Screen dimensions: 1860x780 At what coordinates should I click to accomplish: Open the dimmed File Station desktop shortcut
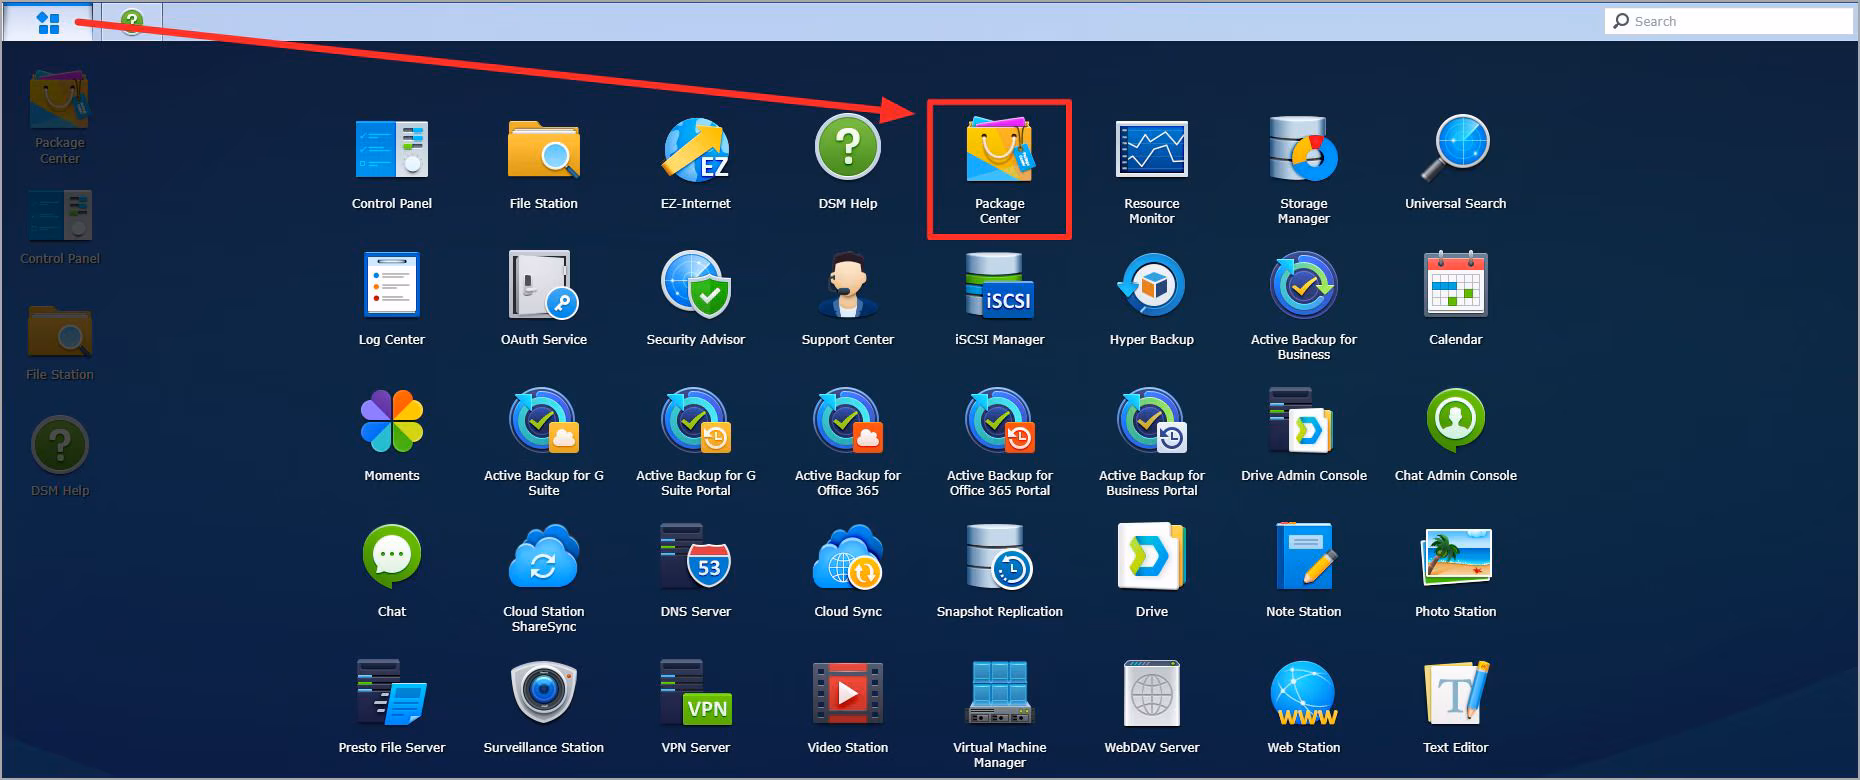pyautogui.click(x=60, y=343)
